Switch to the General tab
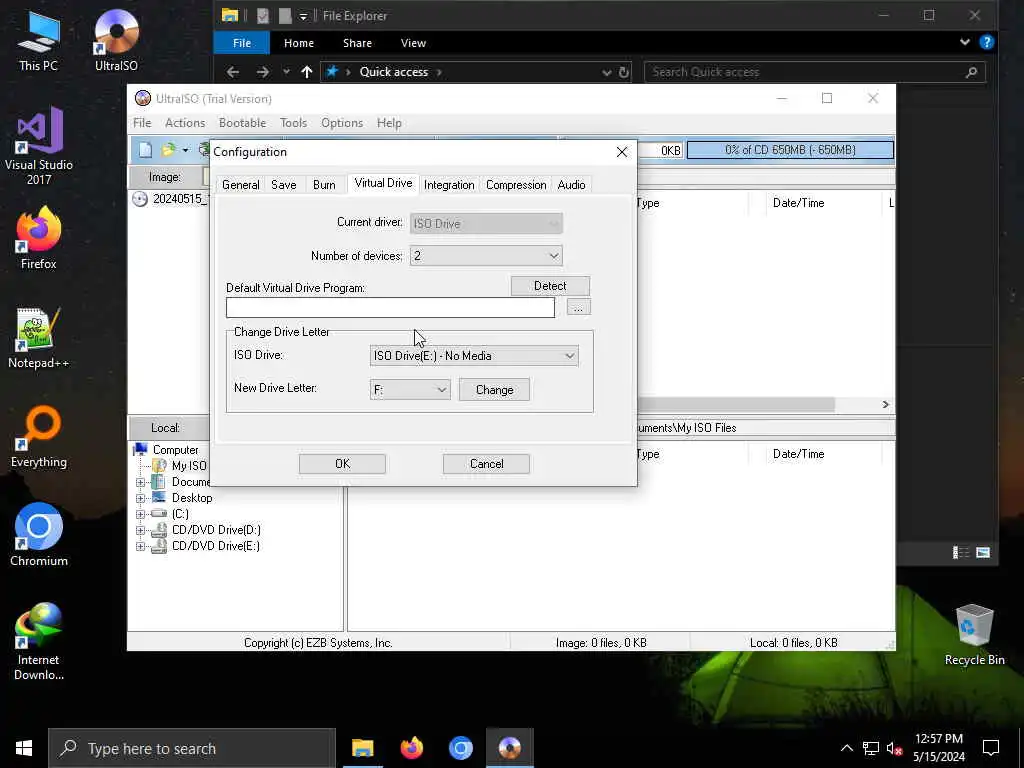The height and width of the screenshot is (768, 1024). coord(240,185)
